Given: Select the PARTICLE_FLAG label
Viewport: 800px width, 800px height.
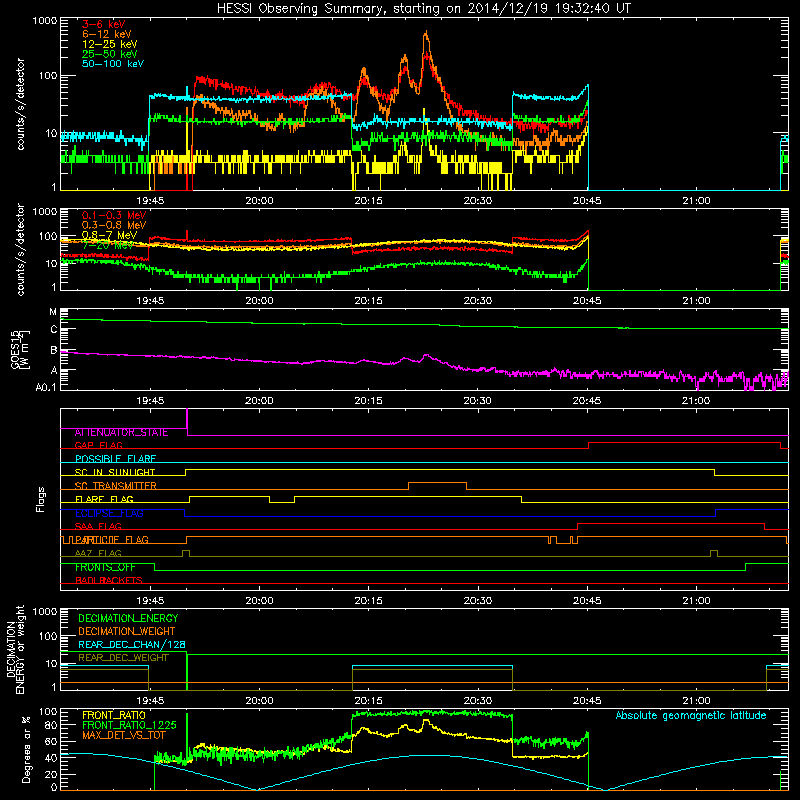Looking at the screenshot, I should click(111, 540).
